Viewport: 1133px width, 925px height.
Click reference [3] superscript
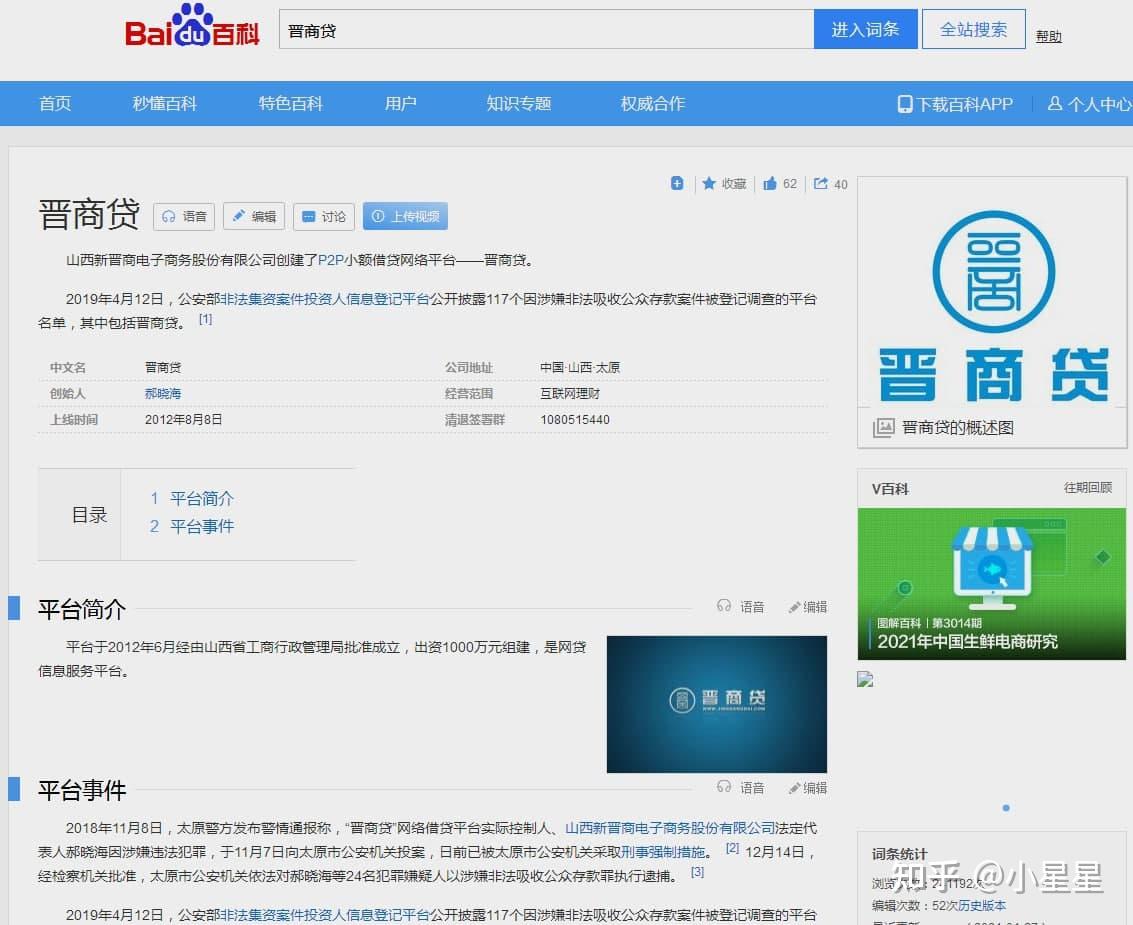tap(697, 872)
